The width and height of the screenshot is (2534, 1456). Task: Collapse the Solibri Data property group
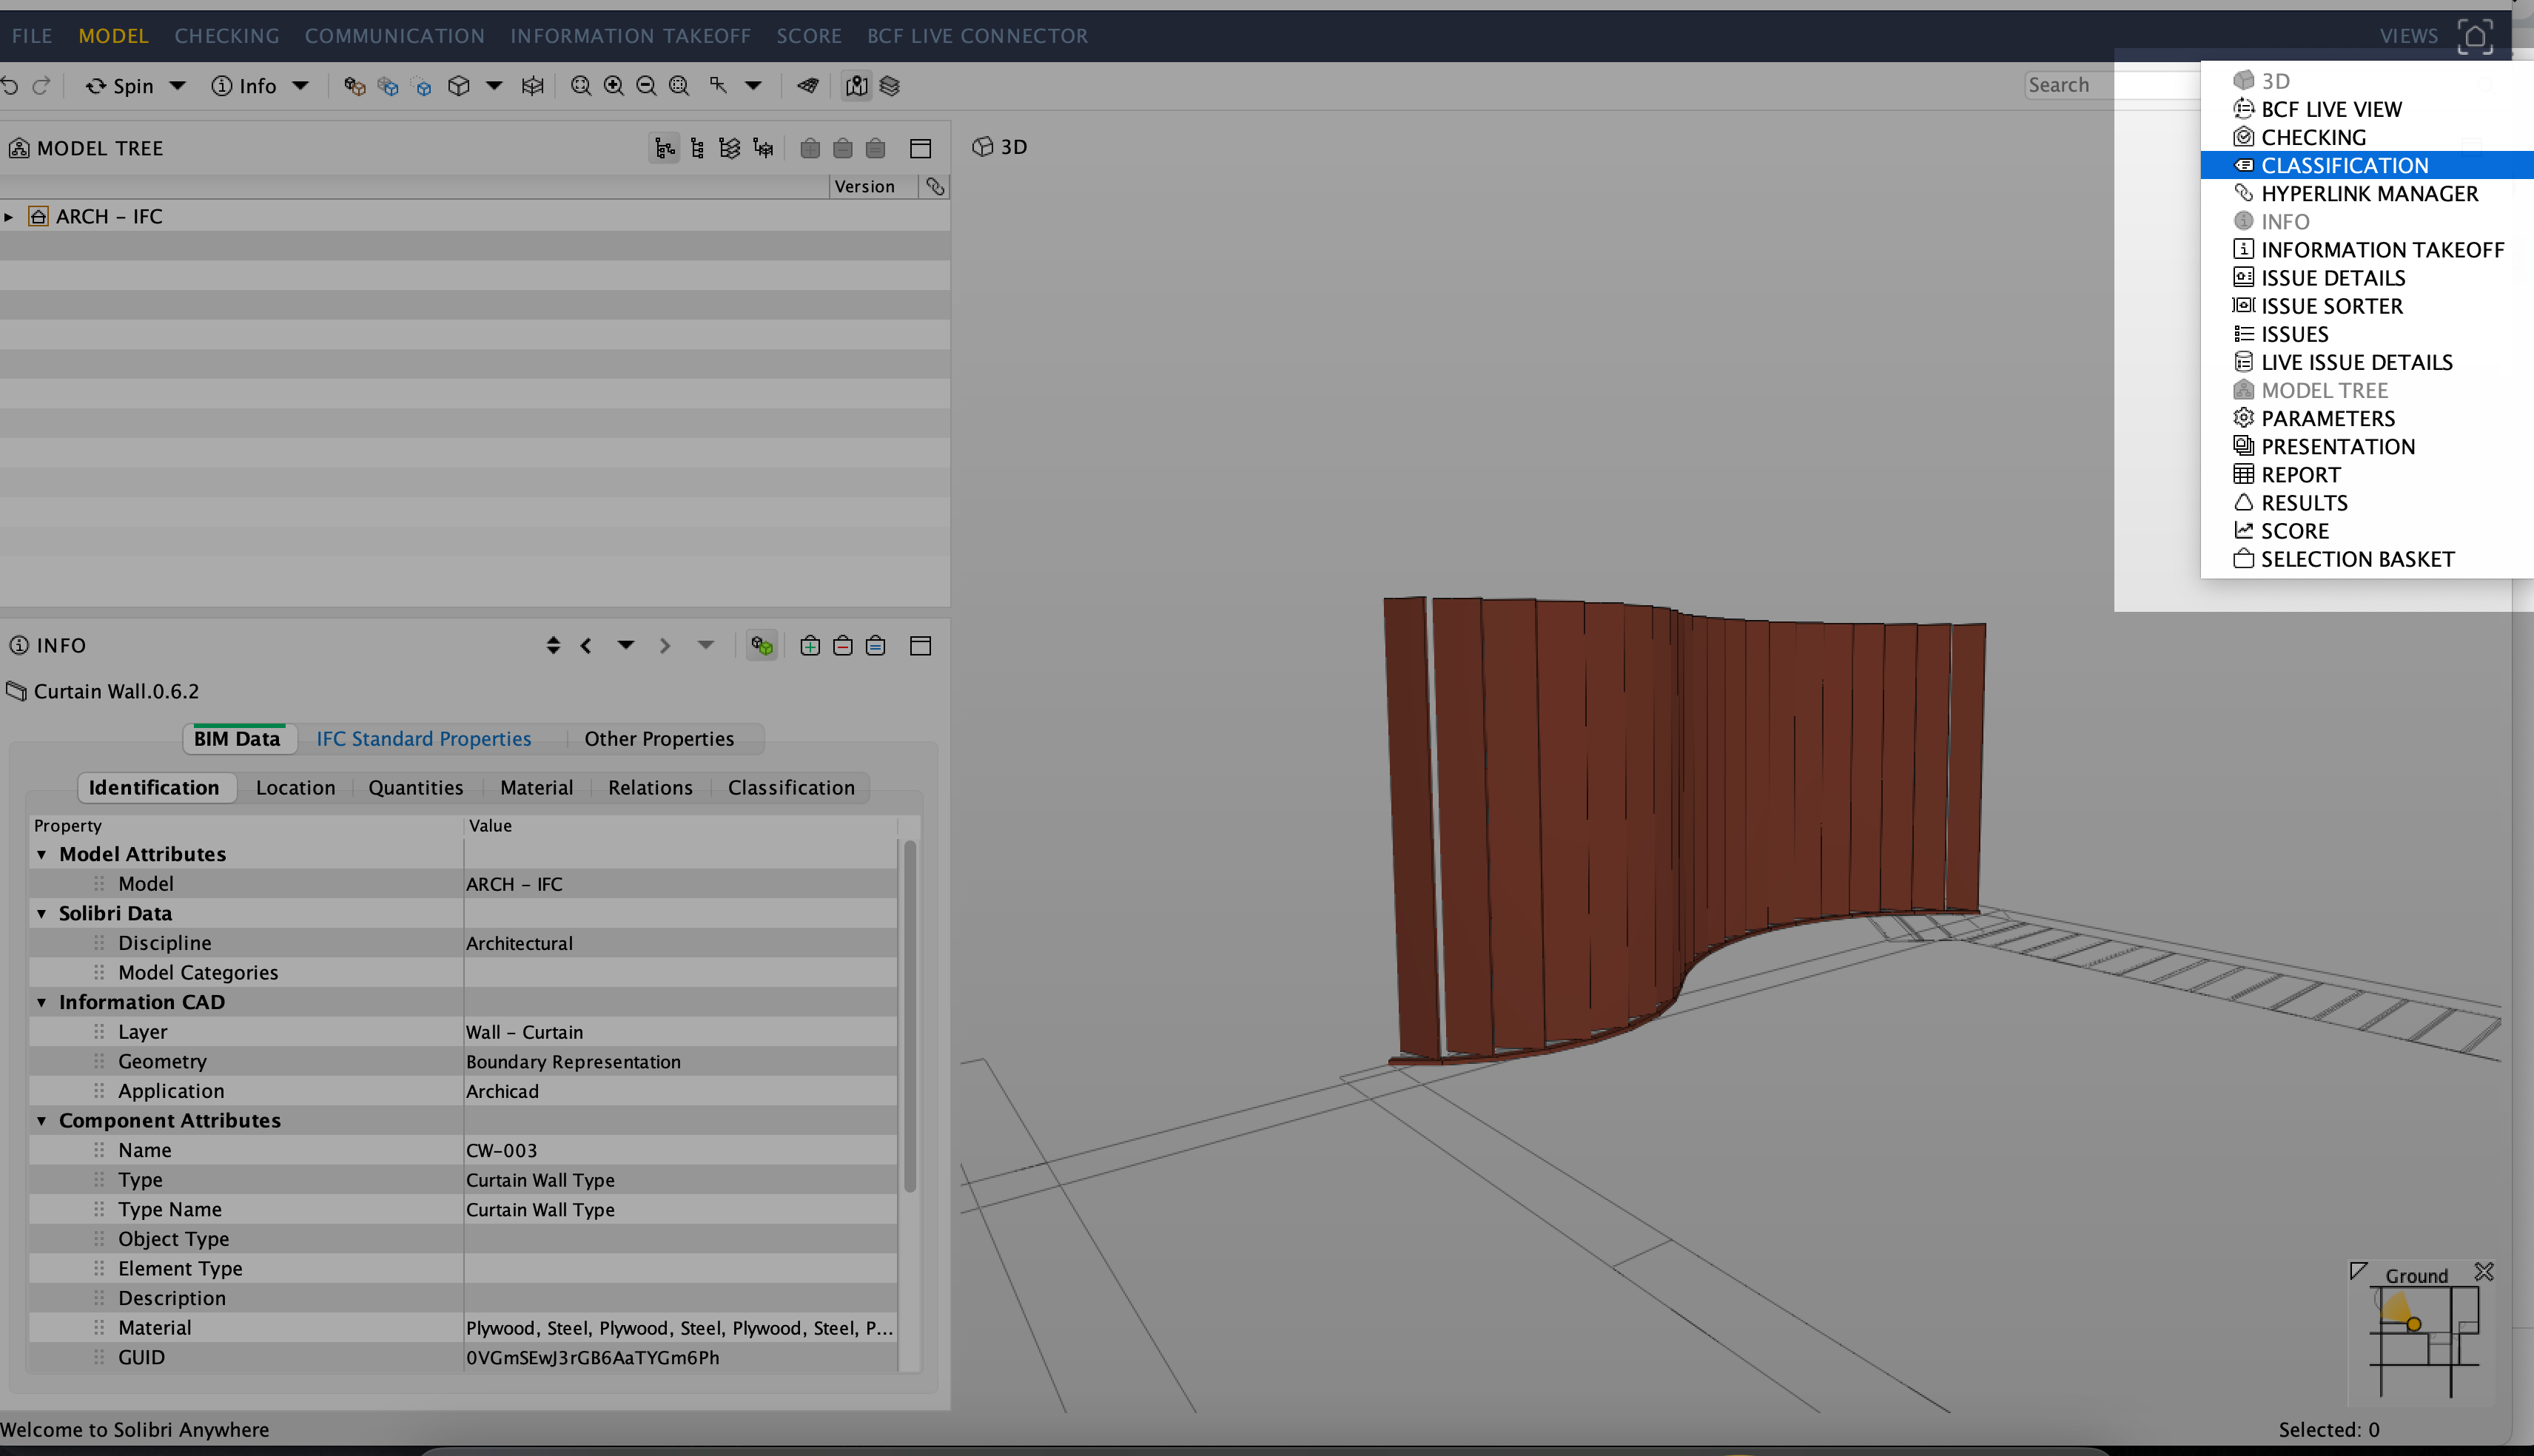coord(42,913)
